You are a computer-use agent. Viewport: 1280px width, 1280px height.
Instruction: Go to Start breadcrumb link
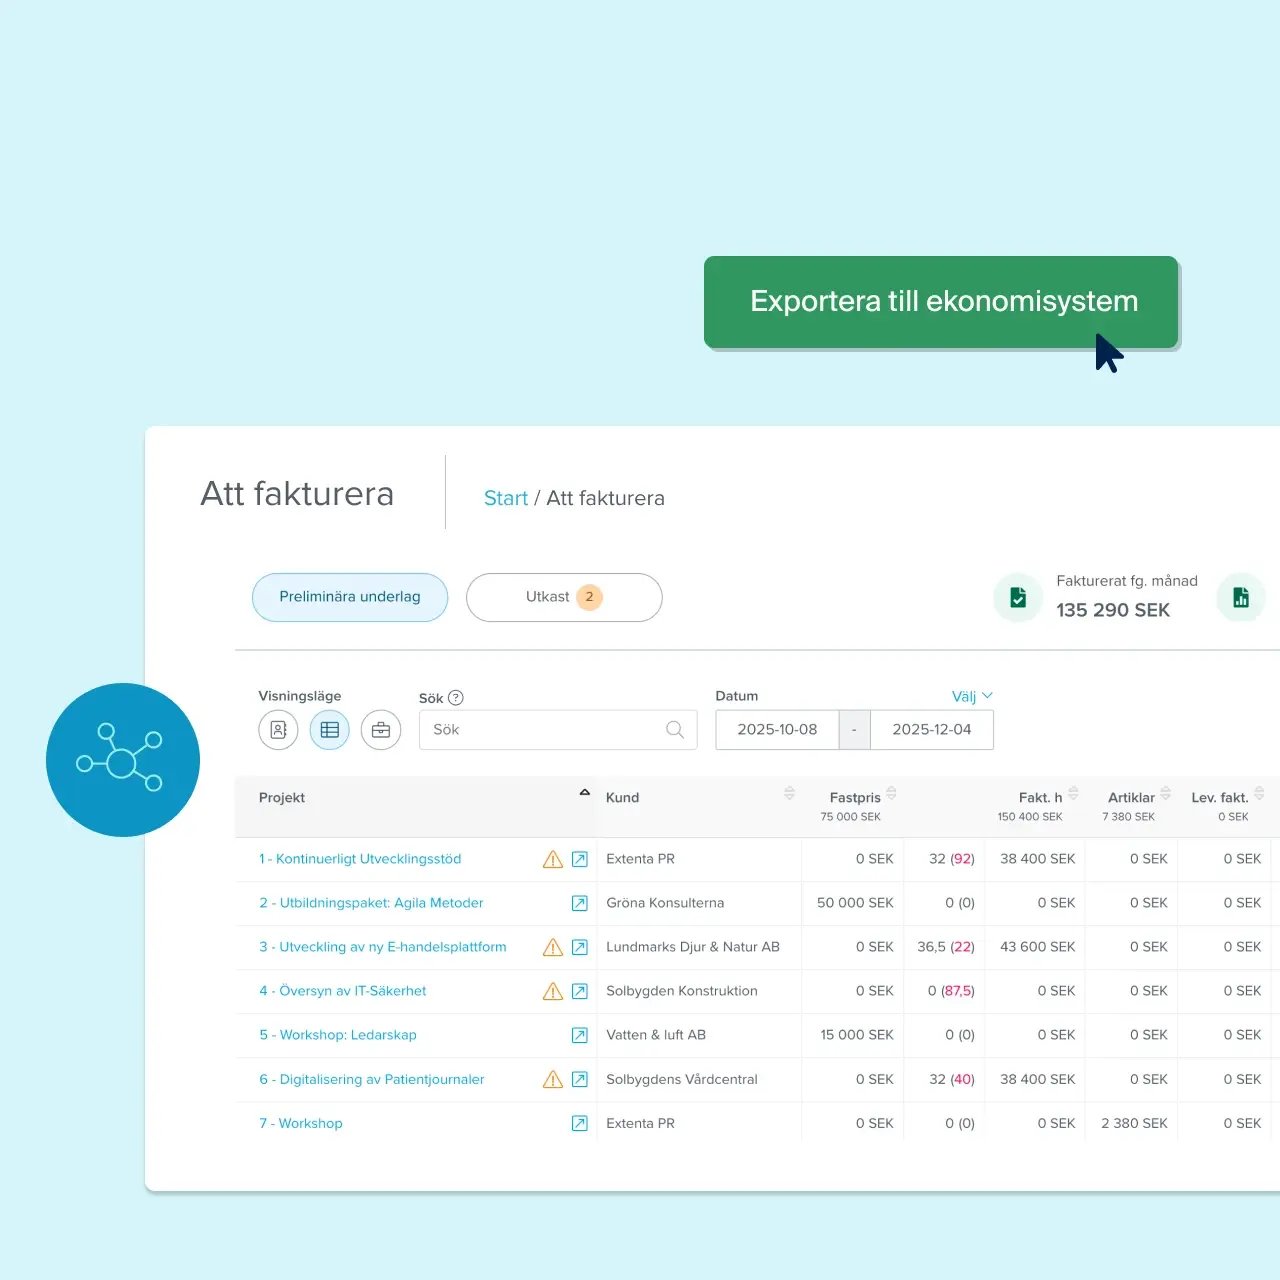point(505,498)
